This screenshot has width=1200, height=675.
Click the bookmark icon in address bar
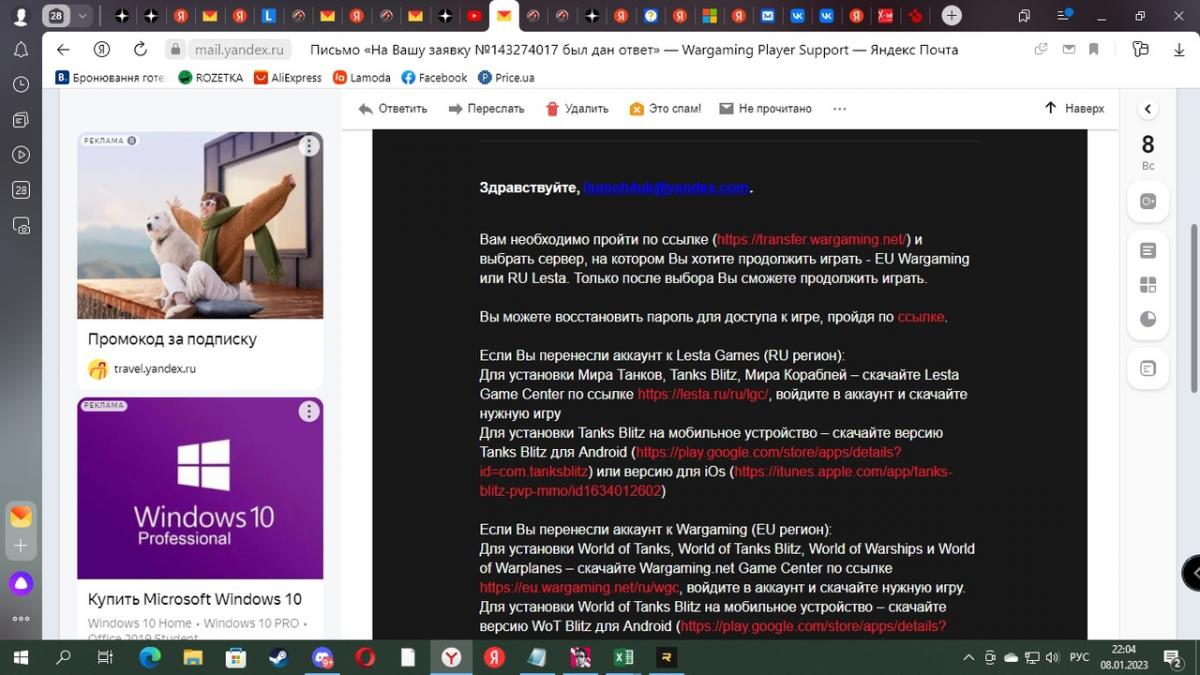[x=1094, y=49]
